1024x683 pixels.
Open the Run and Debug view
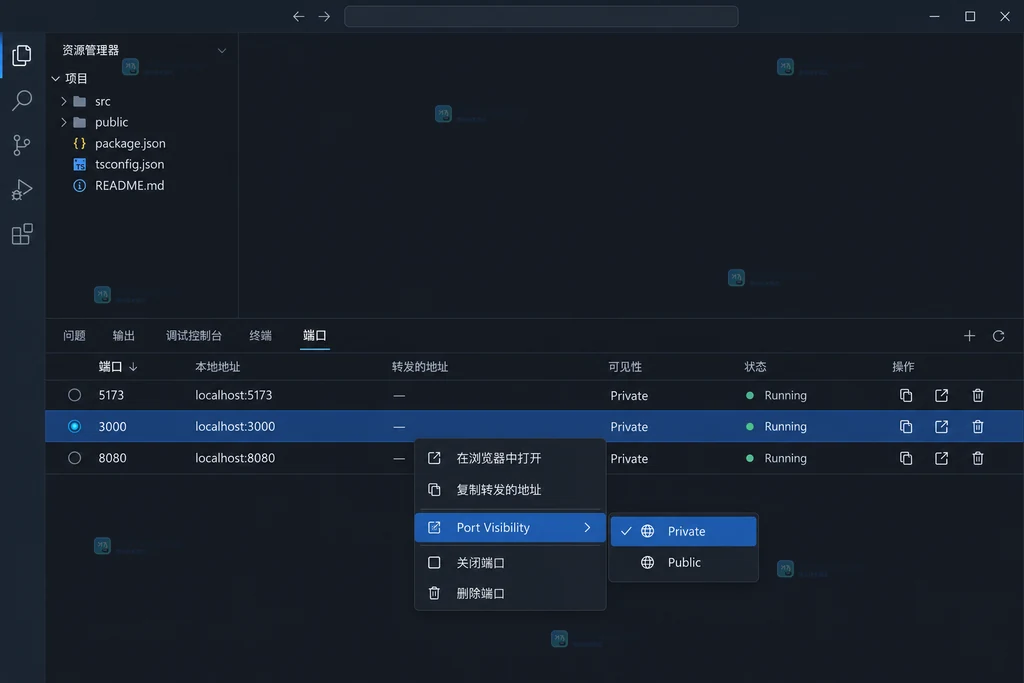coord(22,190)
